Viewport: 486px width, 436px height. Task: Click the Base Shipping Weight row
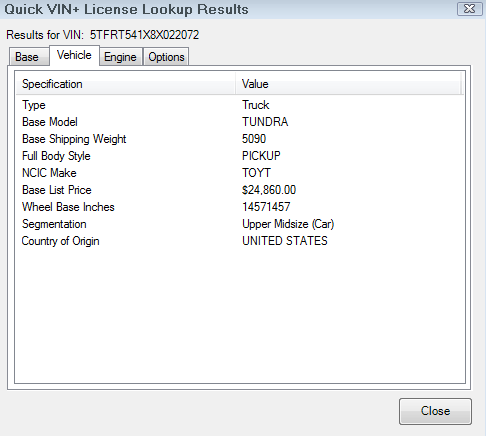(x=240, y=139)
